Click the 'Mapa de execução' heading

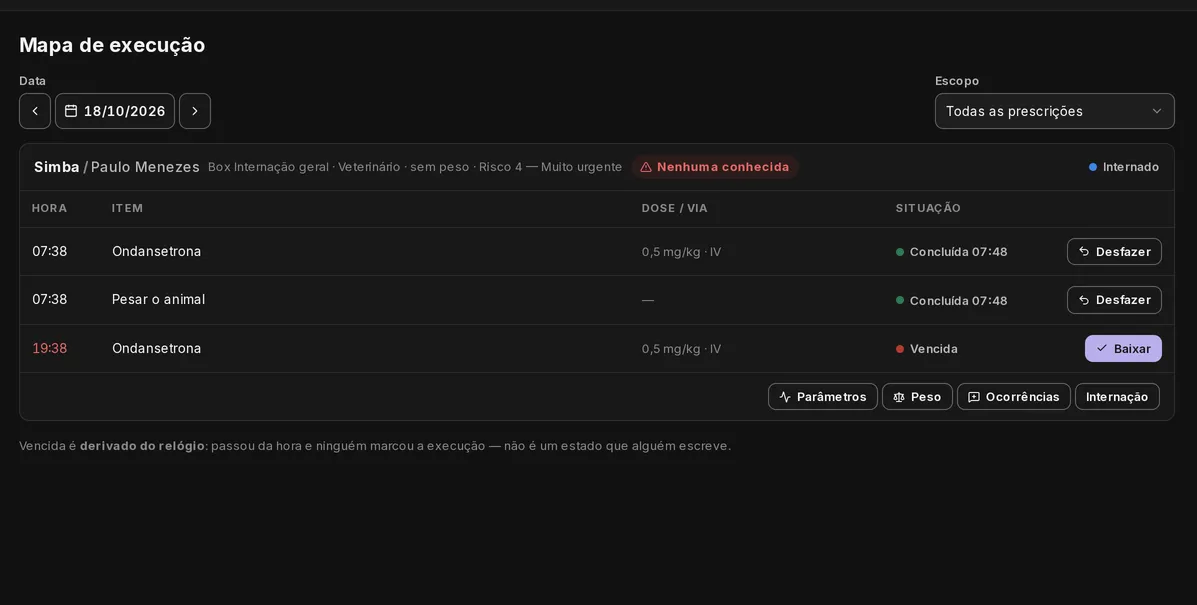click(x=112, y=45)
